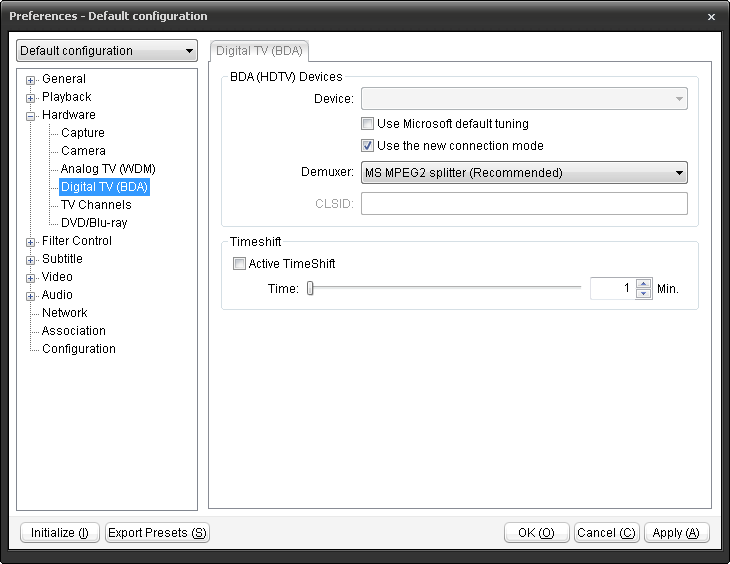Screen dimensions: 730x564
Task: Click the CLSID input field
Action: point(524,204)
